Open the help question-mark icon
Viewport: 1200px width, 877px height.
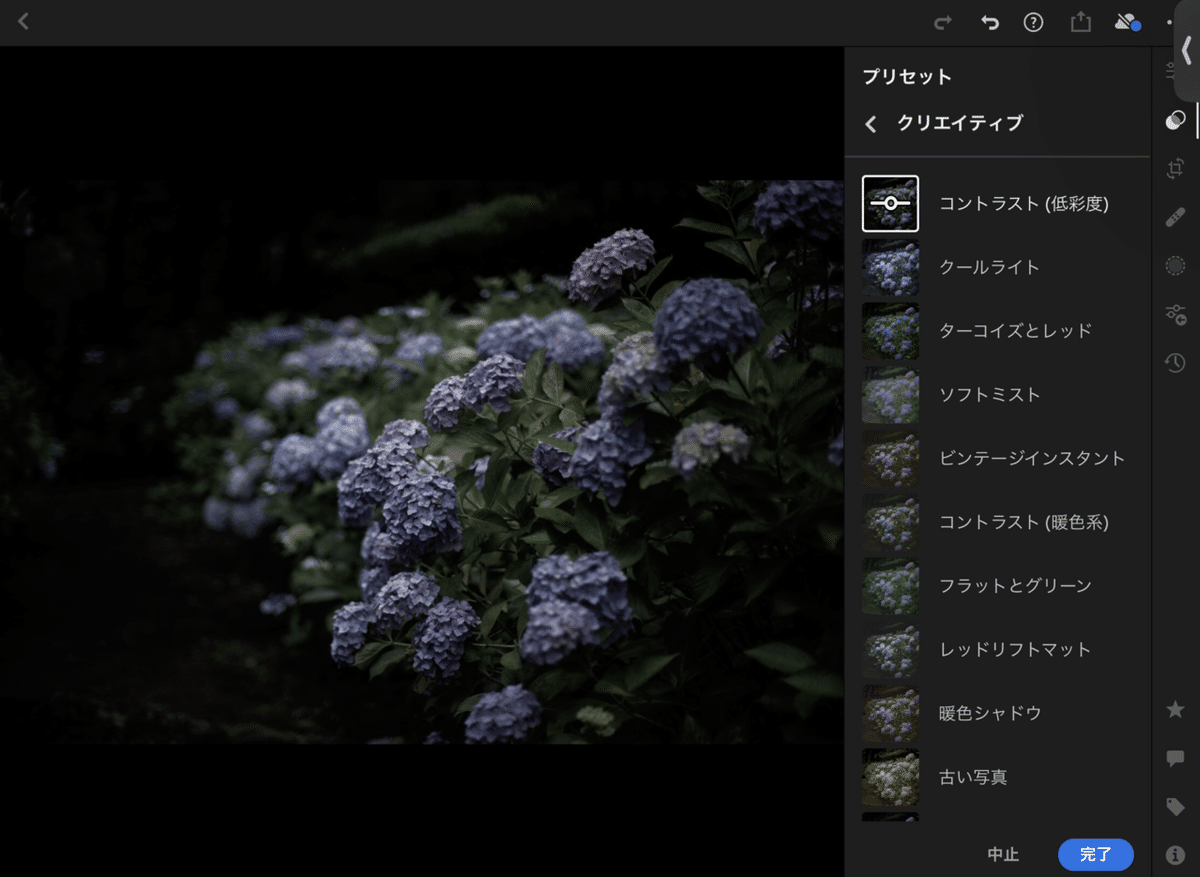pos(1033,22)
